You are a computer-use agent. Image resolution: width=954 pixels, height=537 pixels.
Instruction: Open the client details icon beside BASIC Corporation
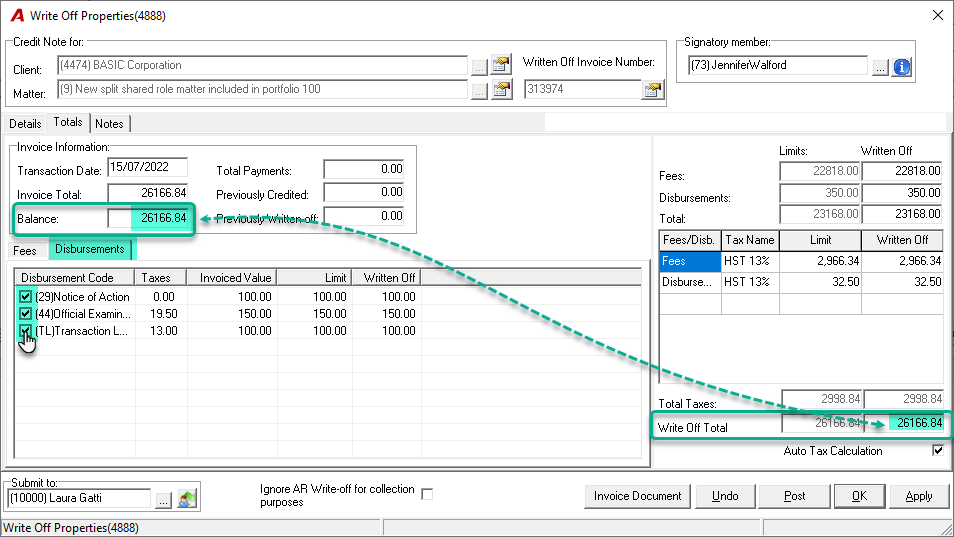pos(501,64)
